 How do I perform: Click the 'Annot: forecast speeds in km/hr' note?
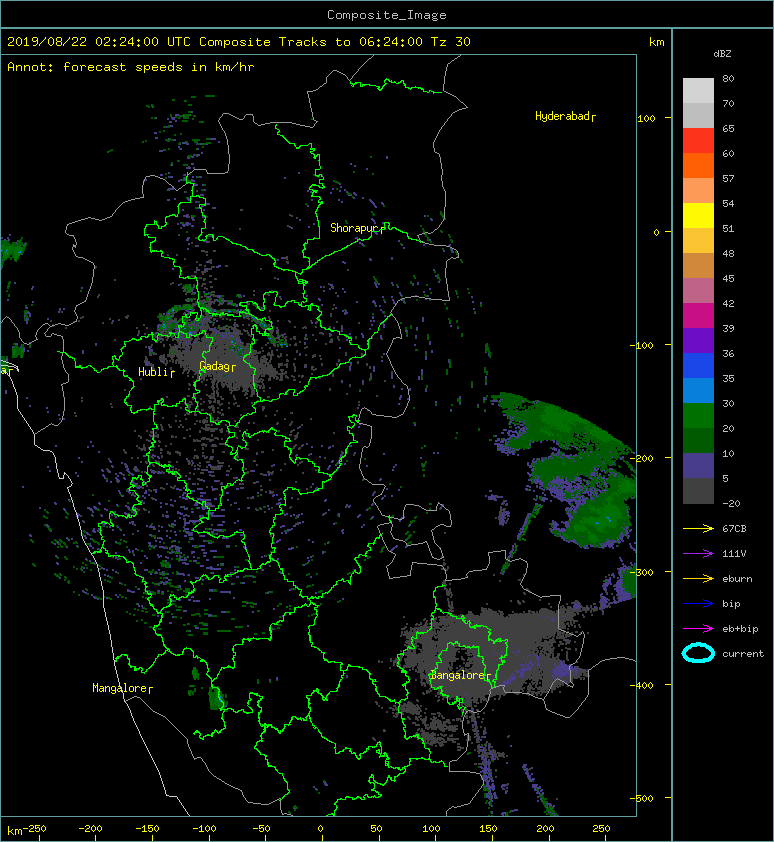point(131,67)
